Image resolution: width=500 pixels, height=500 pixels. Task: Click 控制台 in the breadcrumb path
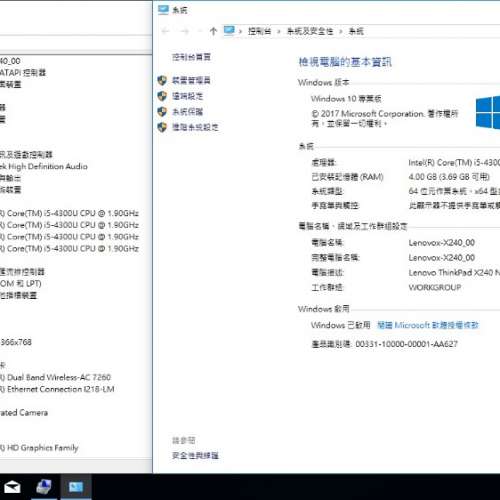tap(259, 31)
